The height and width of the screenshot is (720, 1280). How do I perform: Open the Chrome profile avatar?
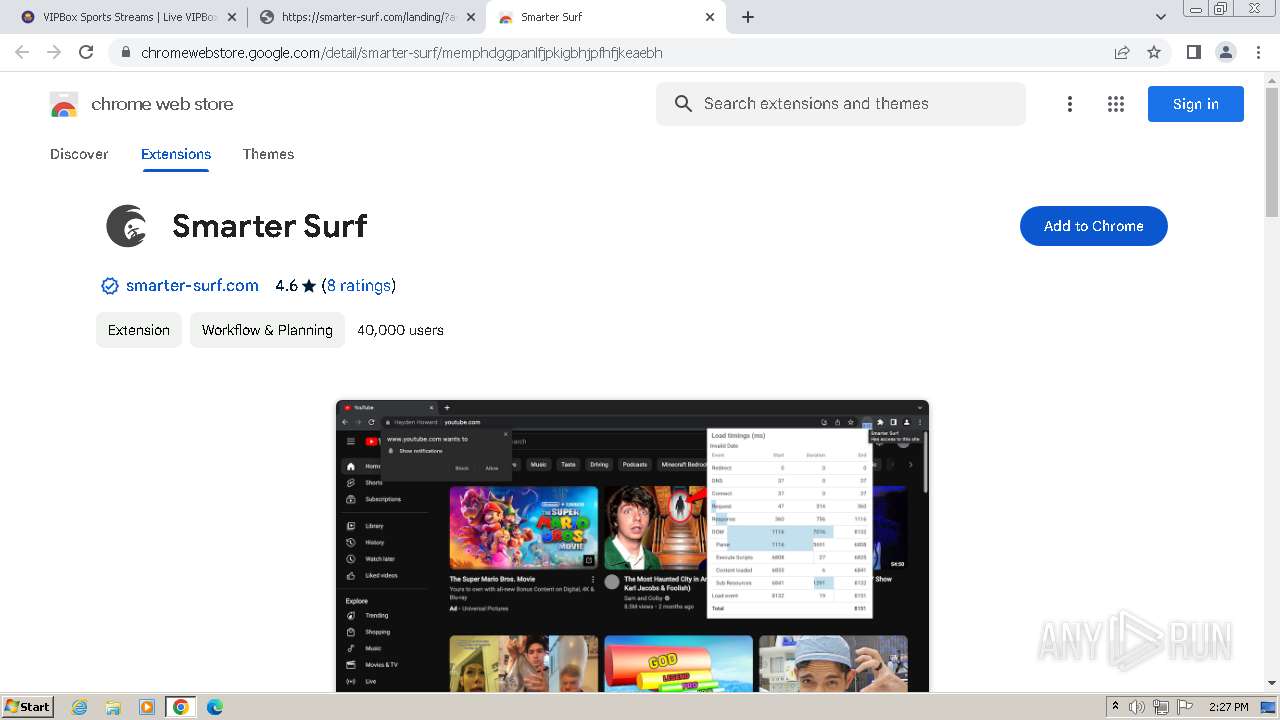point(1225,52)
